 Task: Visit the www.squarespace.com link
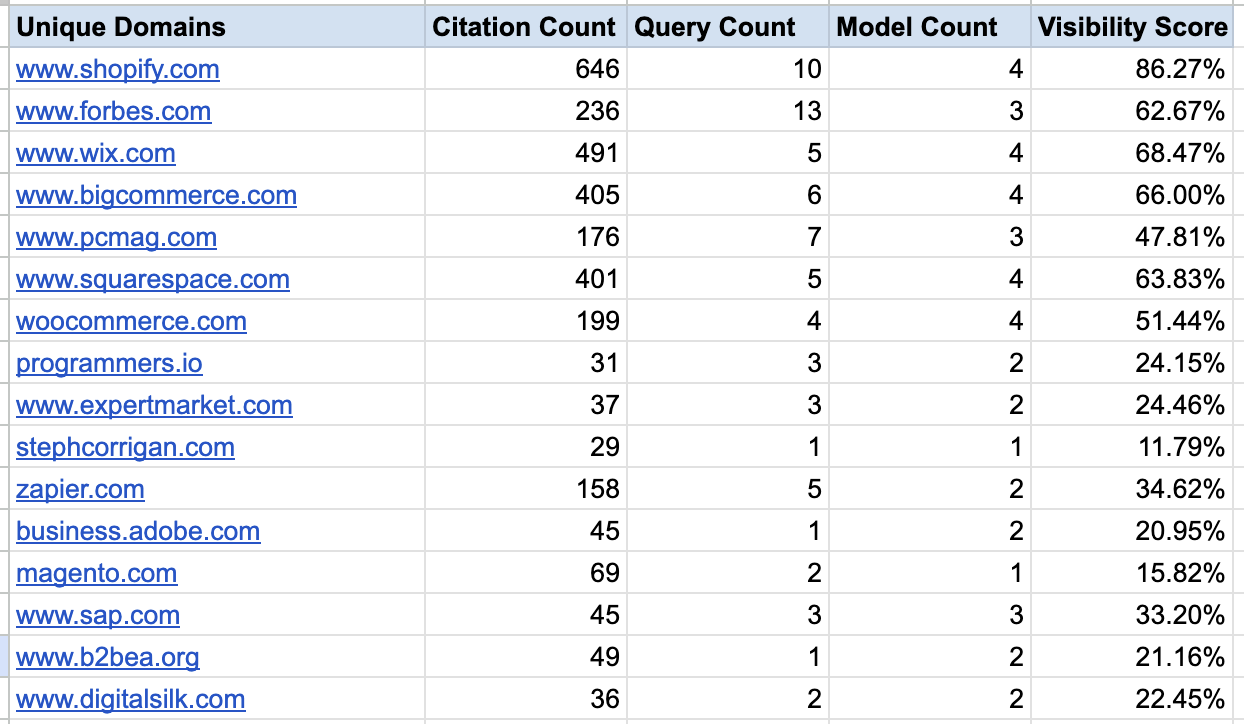[x=152, y=279]
